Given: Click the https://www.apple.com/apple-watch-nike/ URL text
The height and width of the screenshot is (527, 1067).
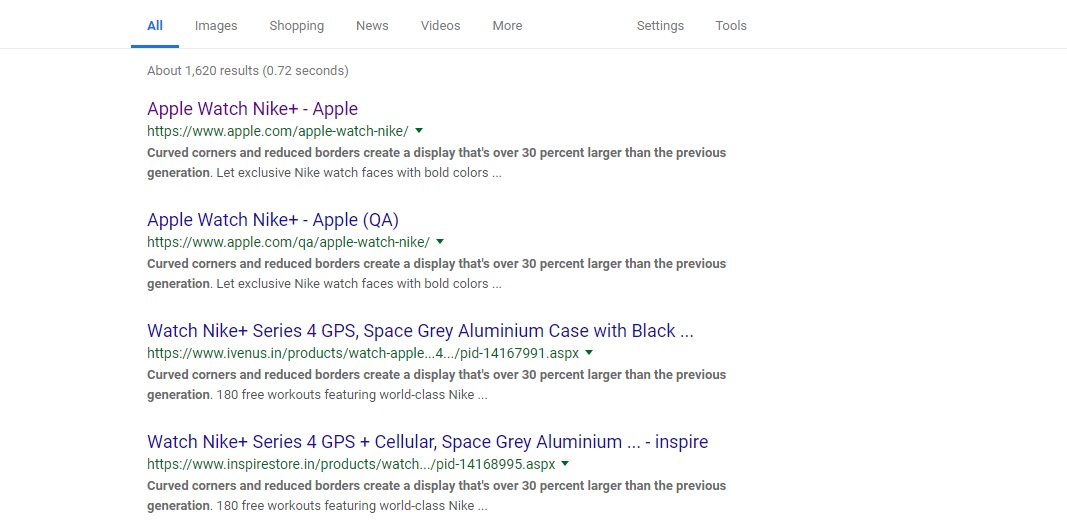Looking at the screenshot, I should (278, 131).
